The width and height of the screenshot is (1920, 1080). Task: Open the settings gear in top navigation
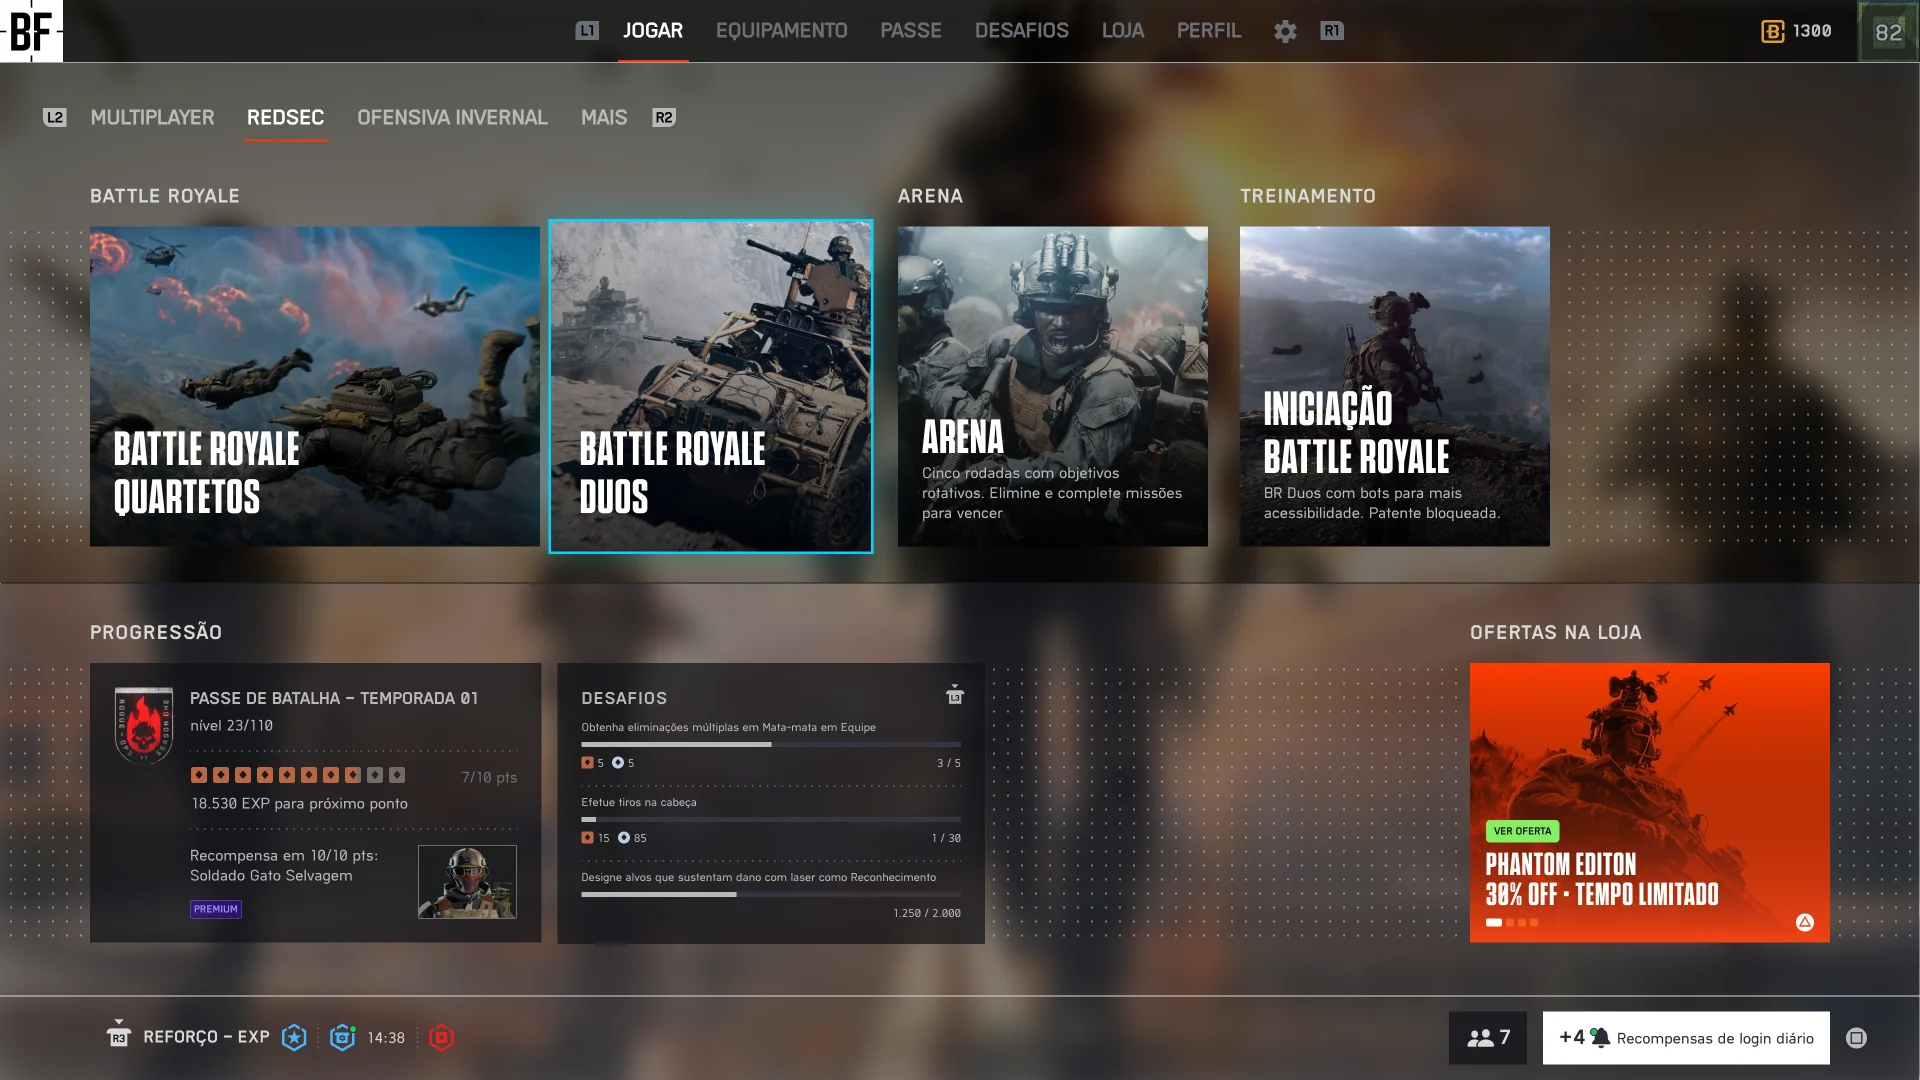[x=1285, y=31]
